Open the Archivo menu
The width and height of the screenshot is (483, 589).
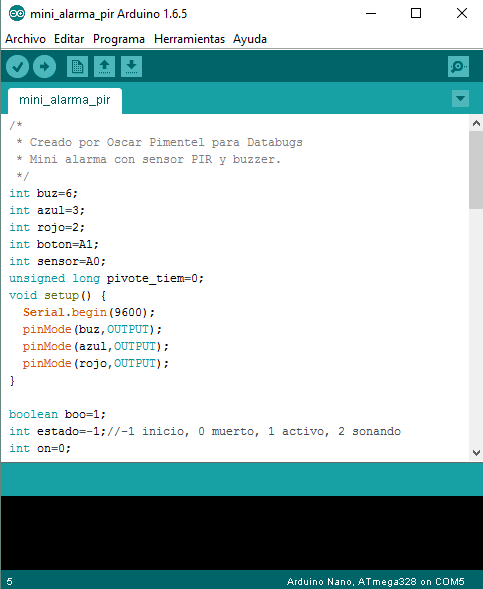(26, 39)
